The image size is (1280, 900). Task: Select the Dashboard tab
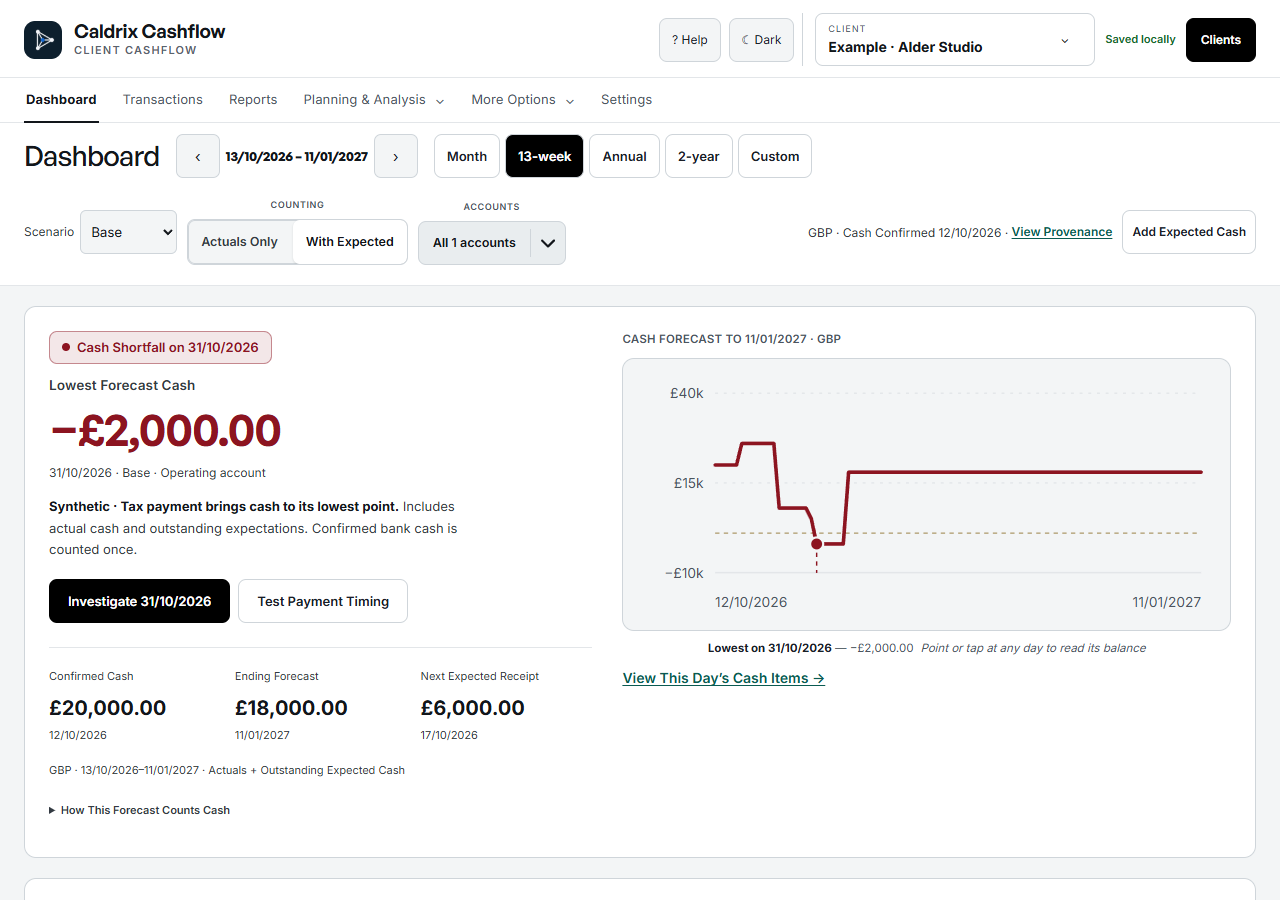click(x=61, y=100)
